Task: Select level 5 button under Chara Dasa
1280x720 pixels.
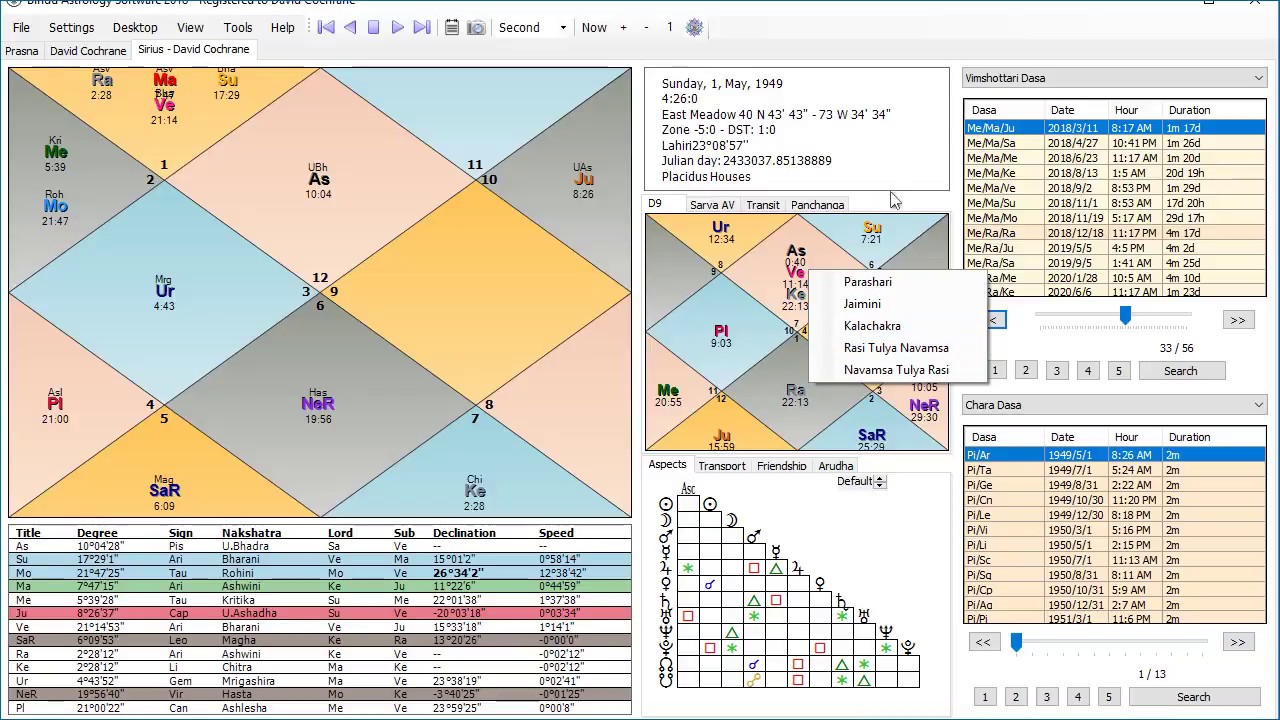Action: click(1108, 697)
